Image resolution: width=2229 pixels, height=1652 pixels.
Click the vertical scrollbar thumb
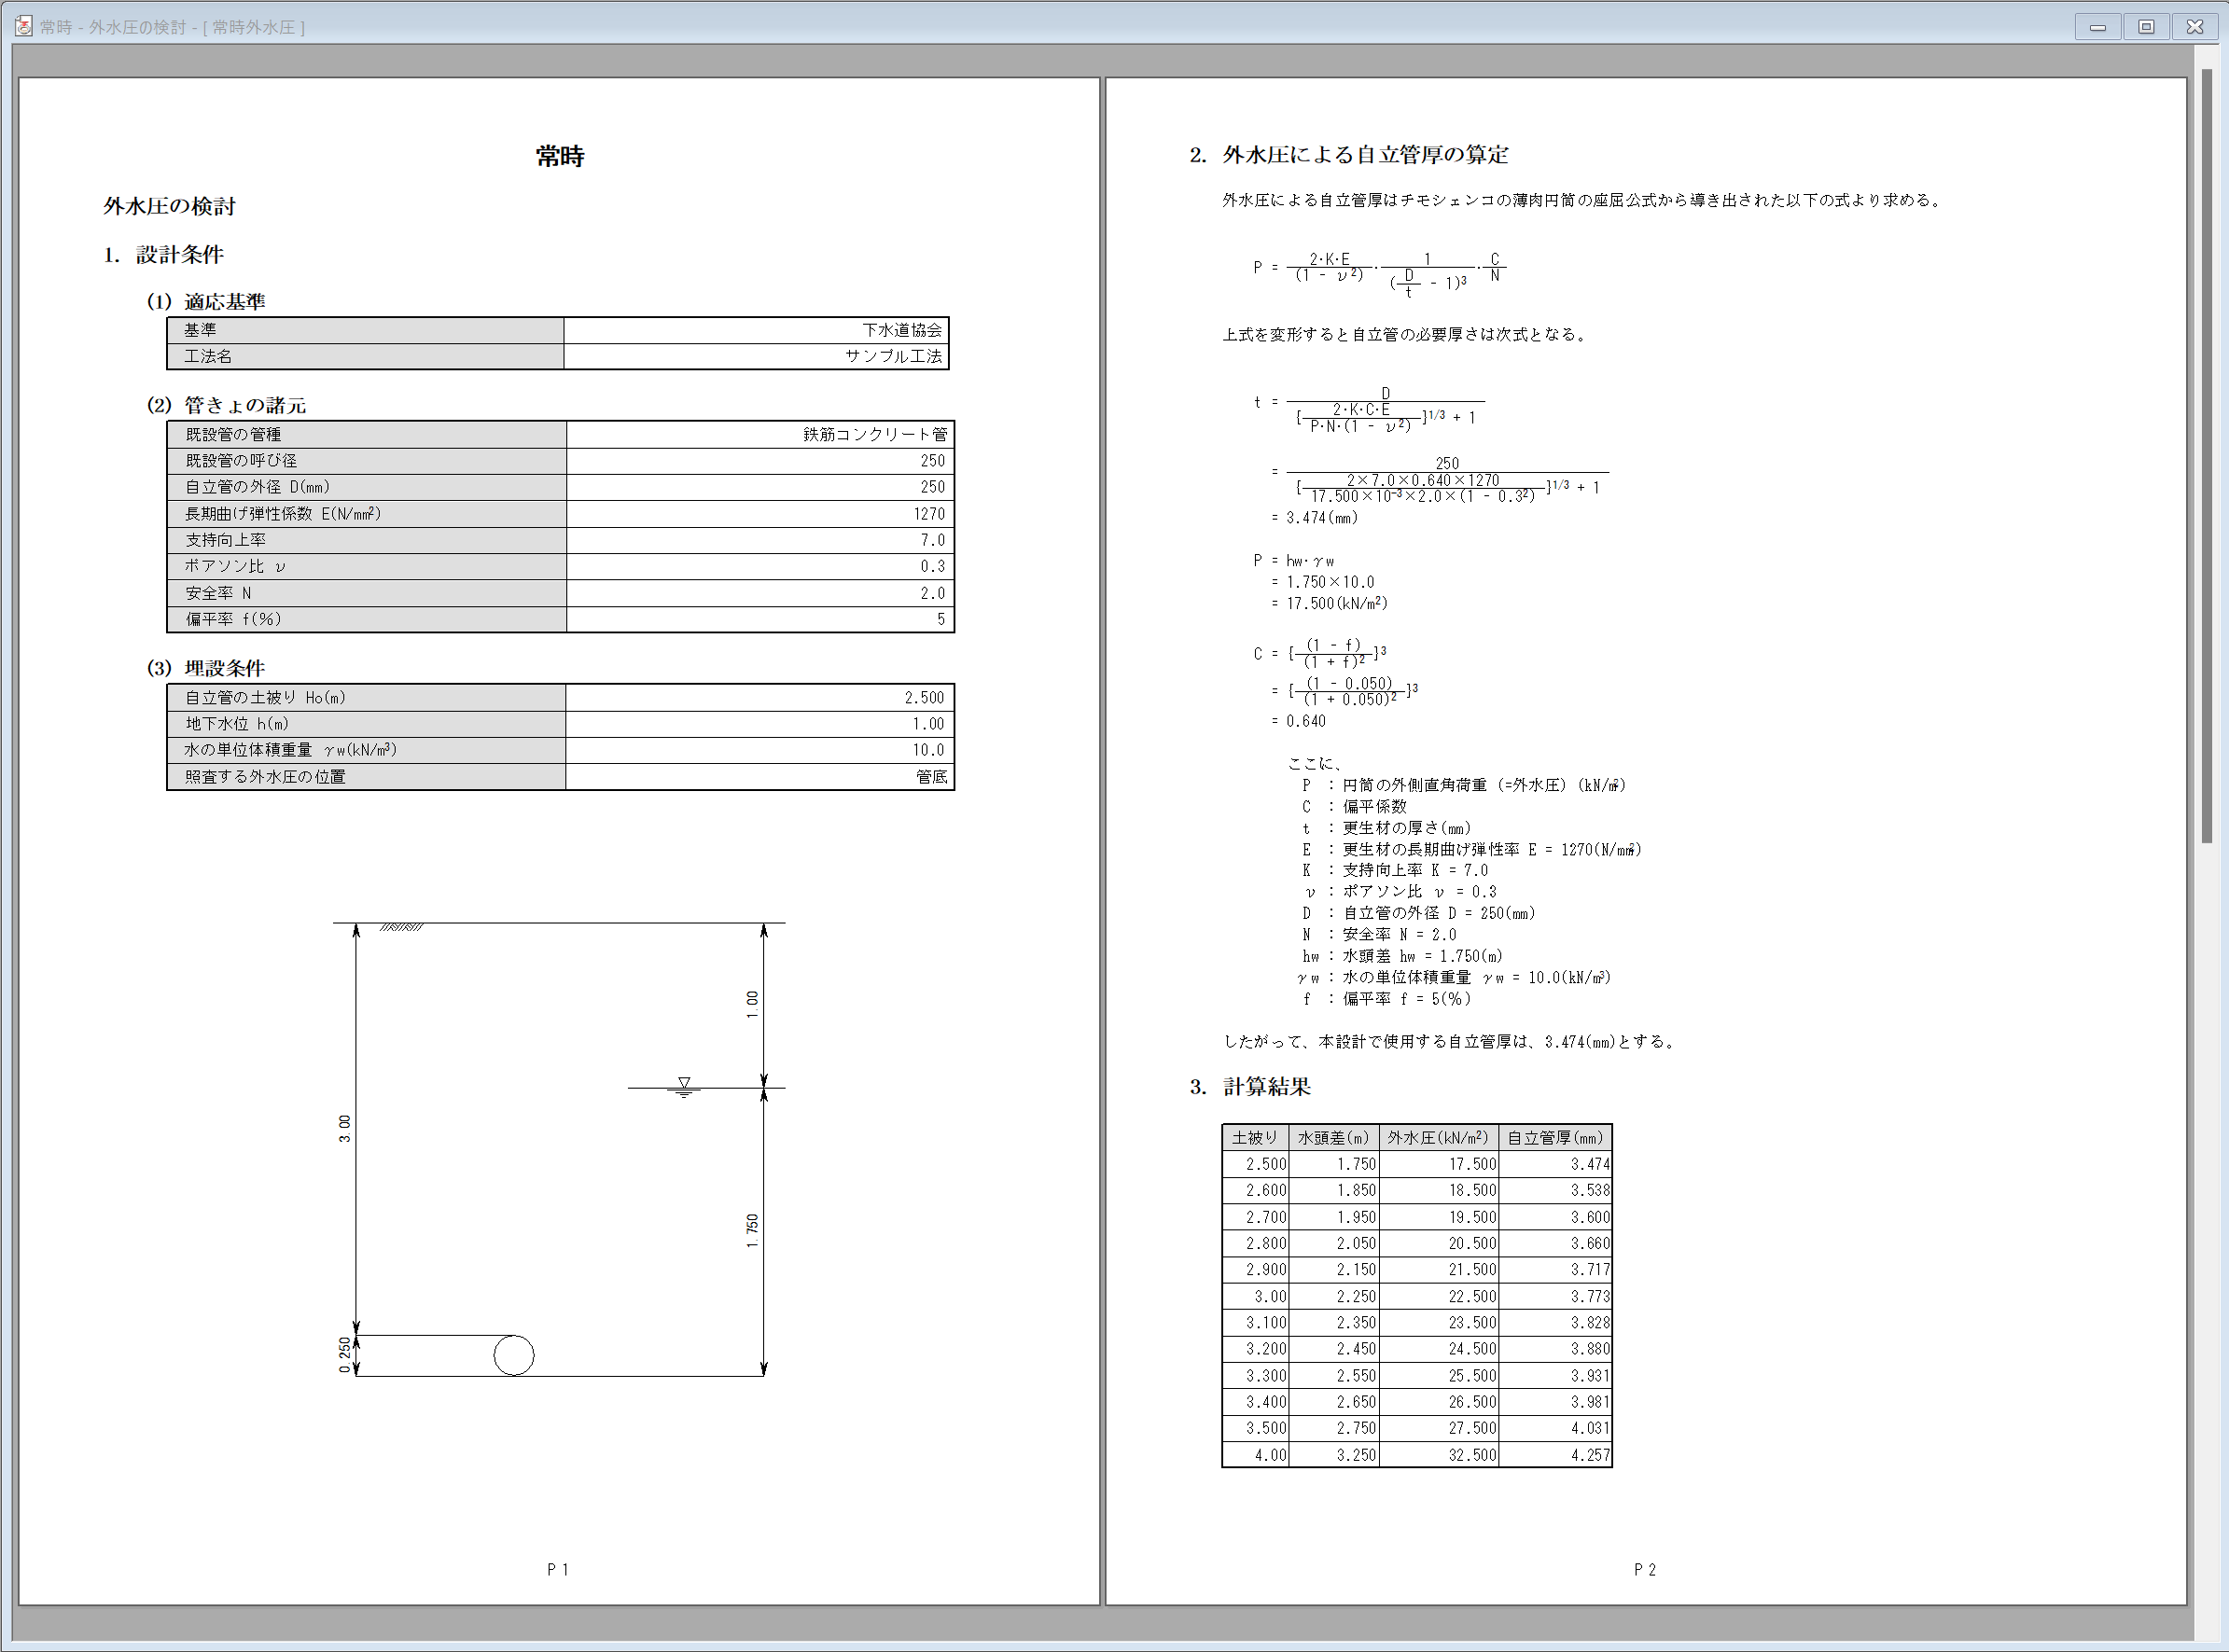(x=2207, y=457)
